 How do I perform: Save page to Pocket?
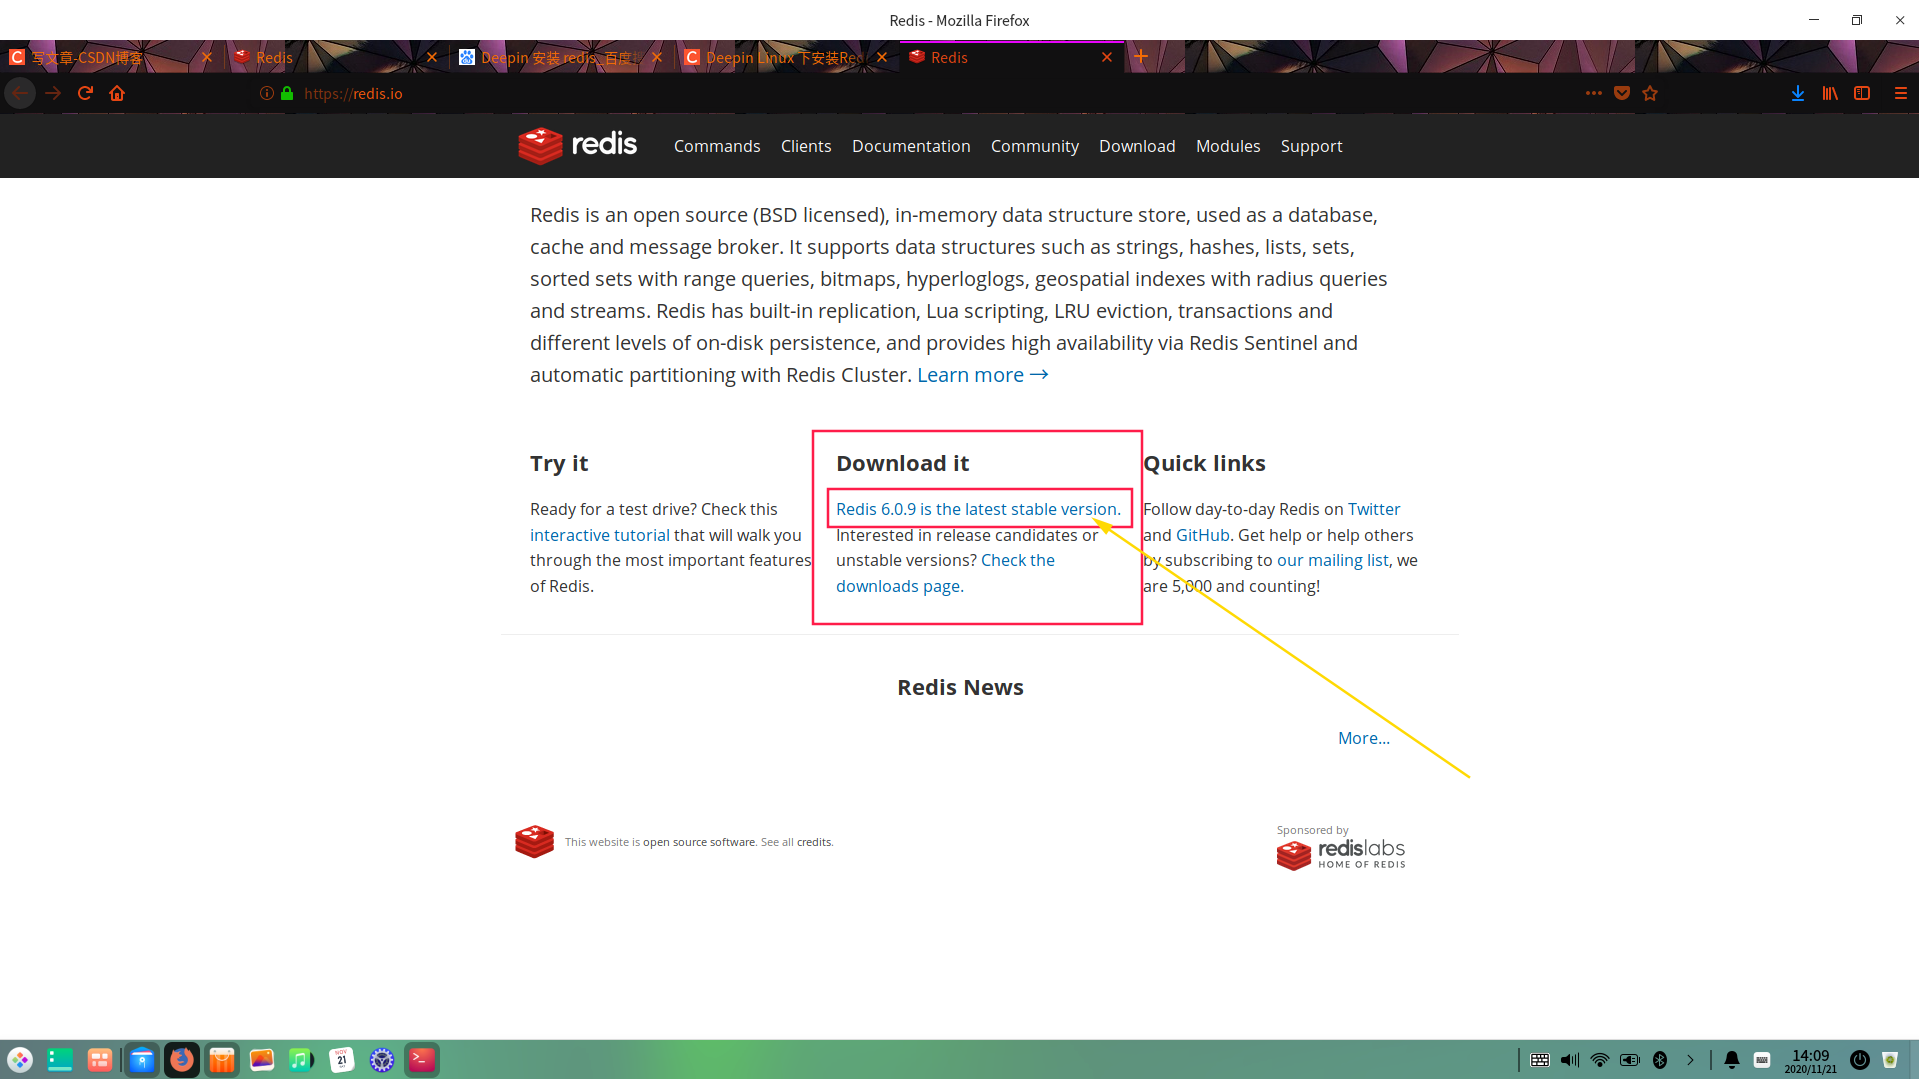(x=1622, y=93)
